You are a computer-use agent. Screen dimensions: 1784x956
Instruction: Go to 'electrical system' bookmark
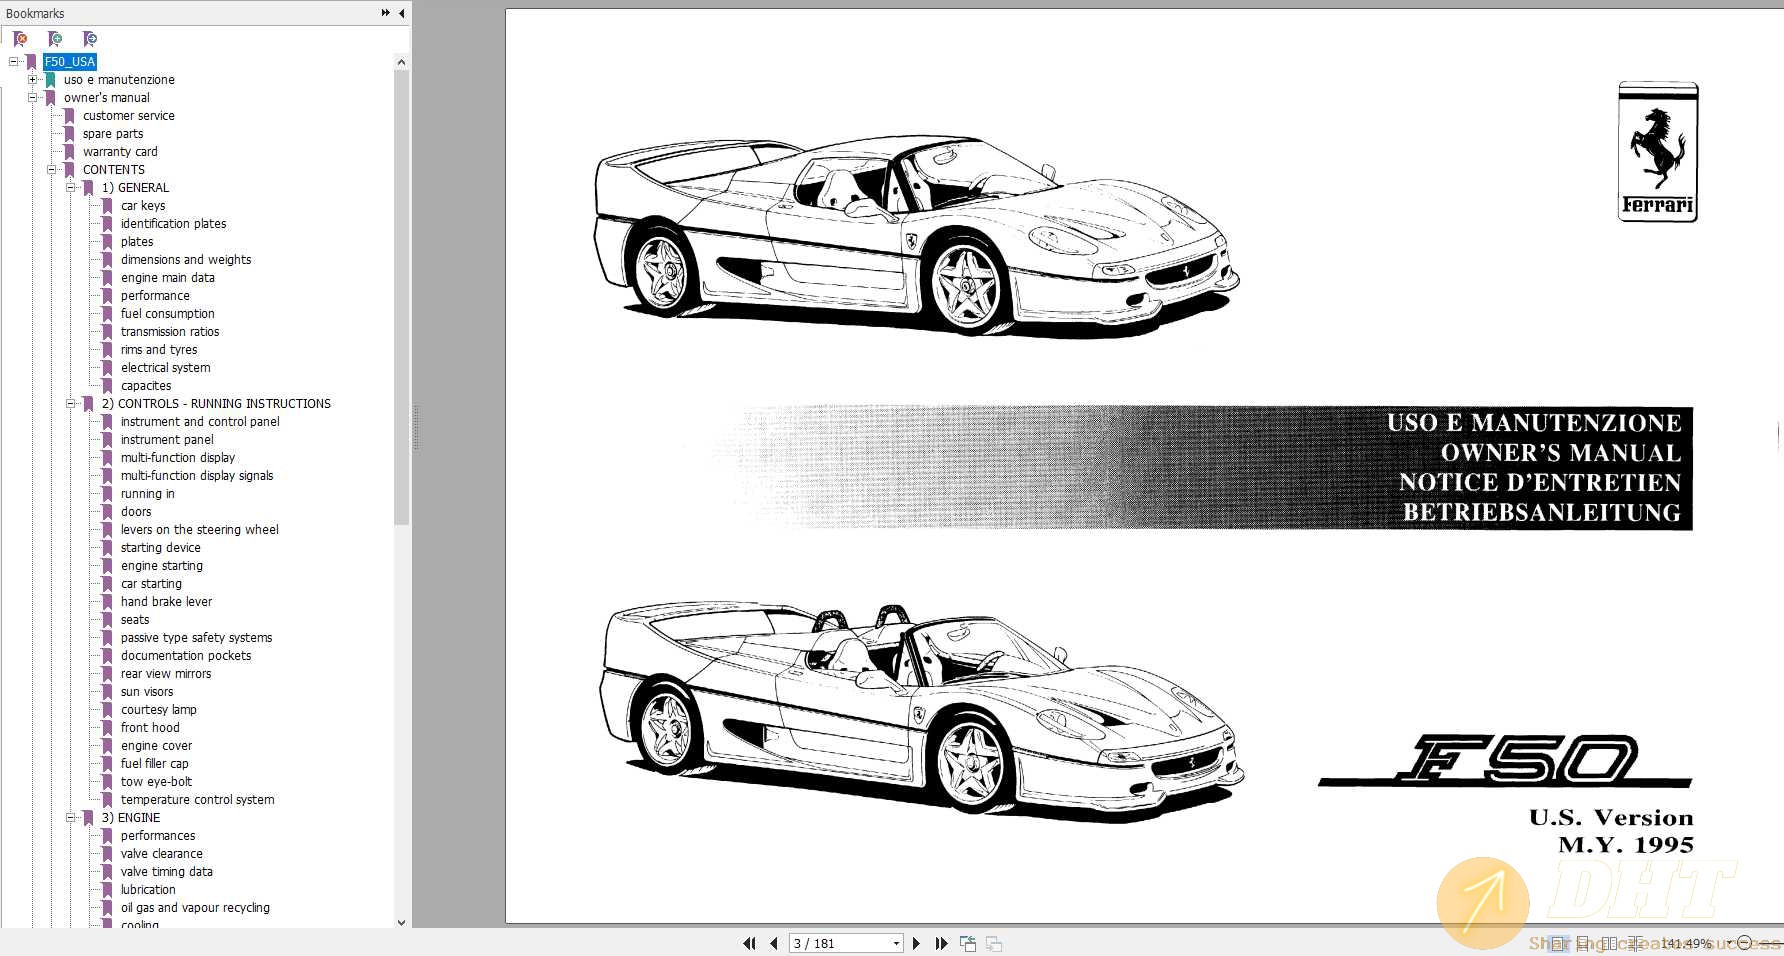pyautogui.click(x=165, y=368)
